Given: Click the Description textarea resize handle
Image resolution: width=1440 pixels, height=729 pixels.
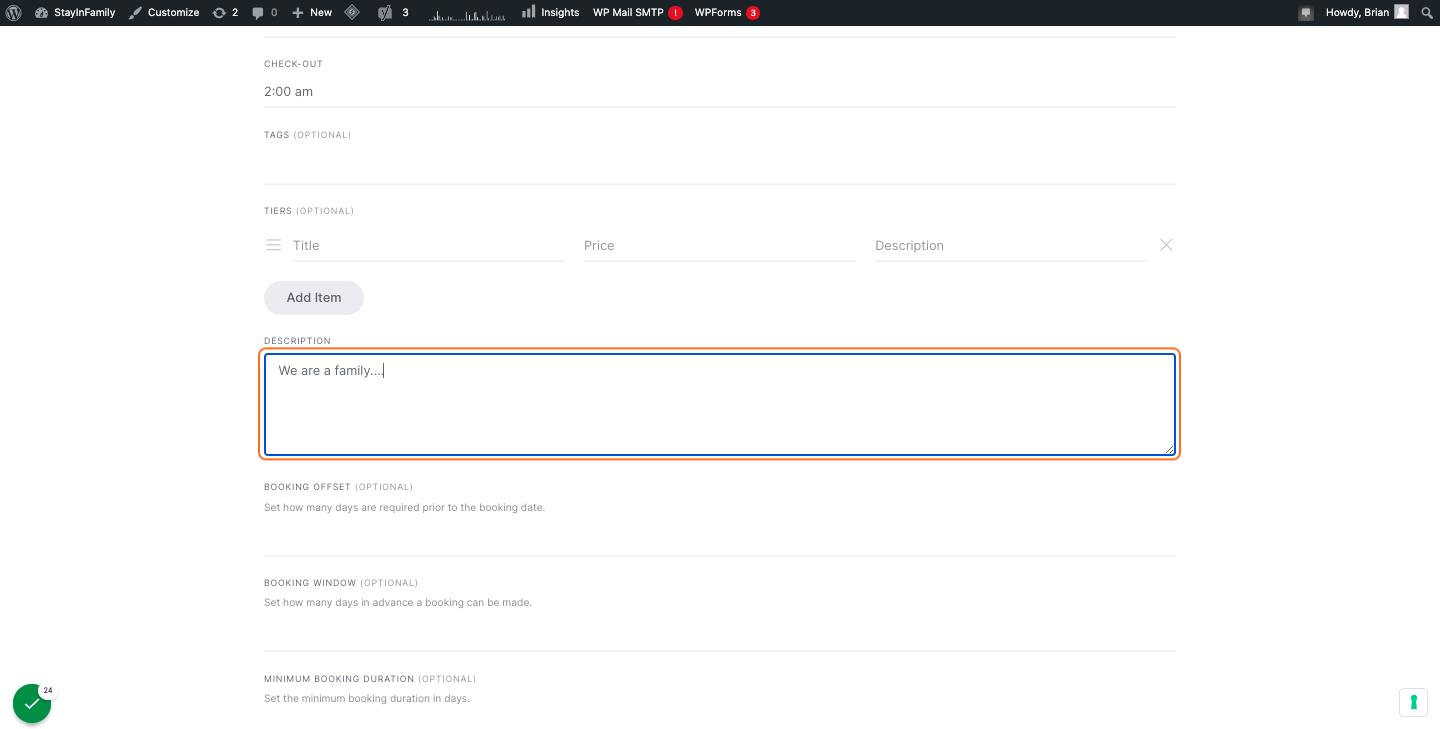Looking at the screenshot, I should coord(1169,448).
